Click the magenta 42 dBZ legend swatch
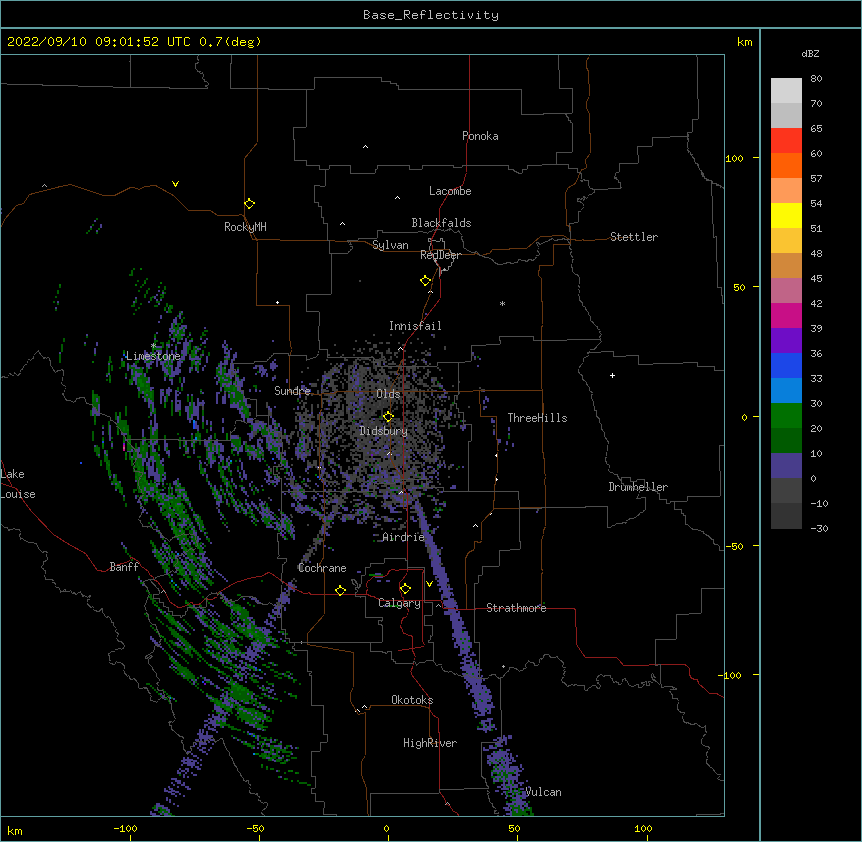The width and height of the screenshot is (862, 842). pyautogui.click(x=786, y=315)
